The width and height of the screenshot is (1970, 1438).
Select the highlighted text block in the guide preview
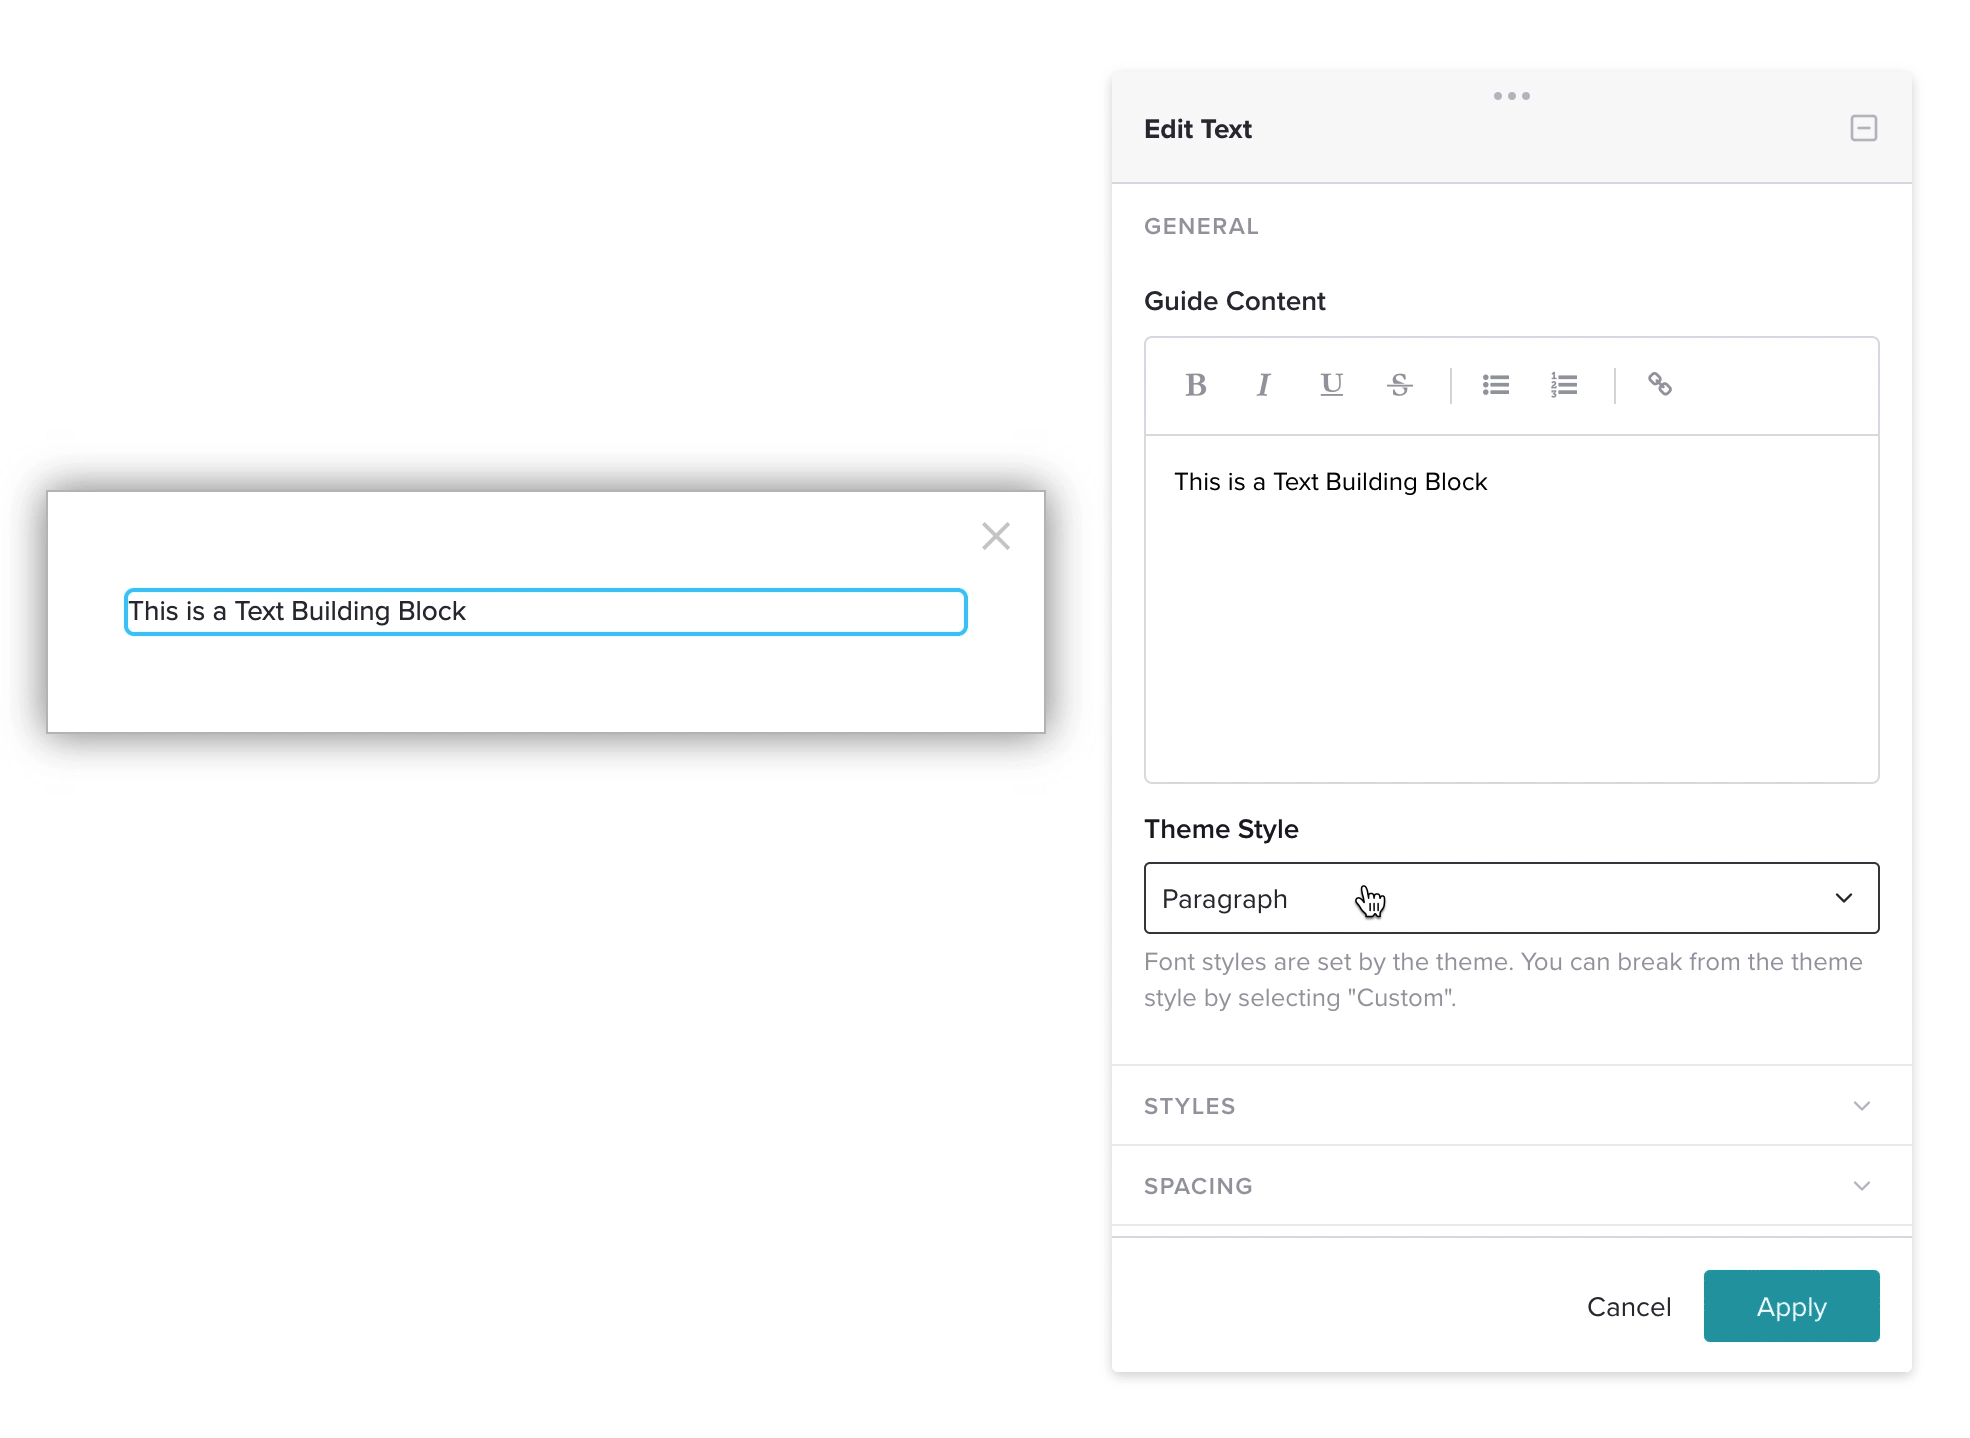click(x=545, y=611)
